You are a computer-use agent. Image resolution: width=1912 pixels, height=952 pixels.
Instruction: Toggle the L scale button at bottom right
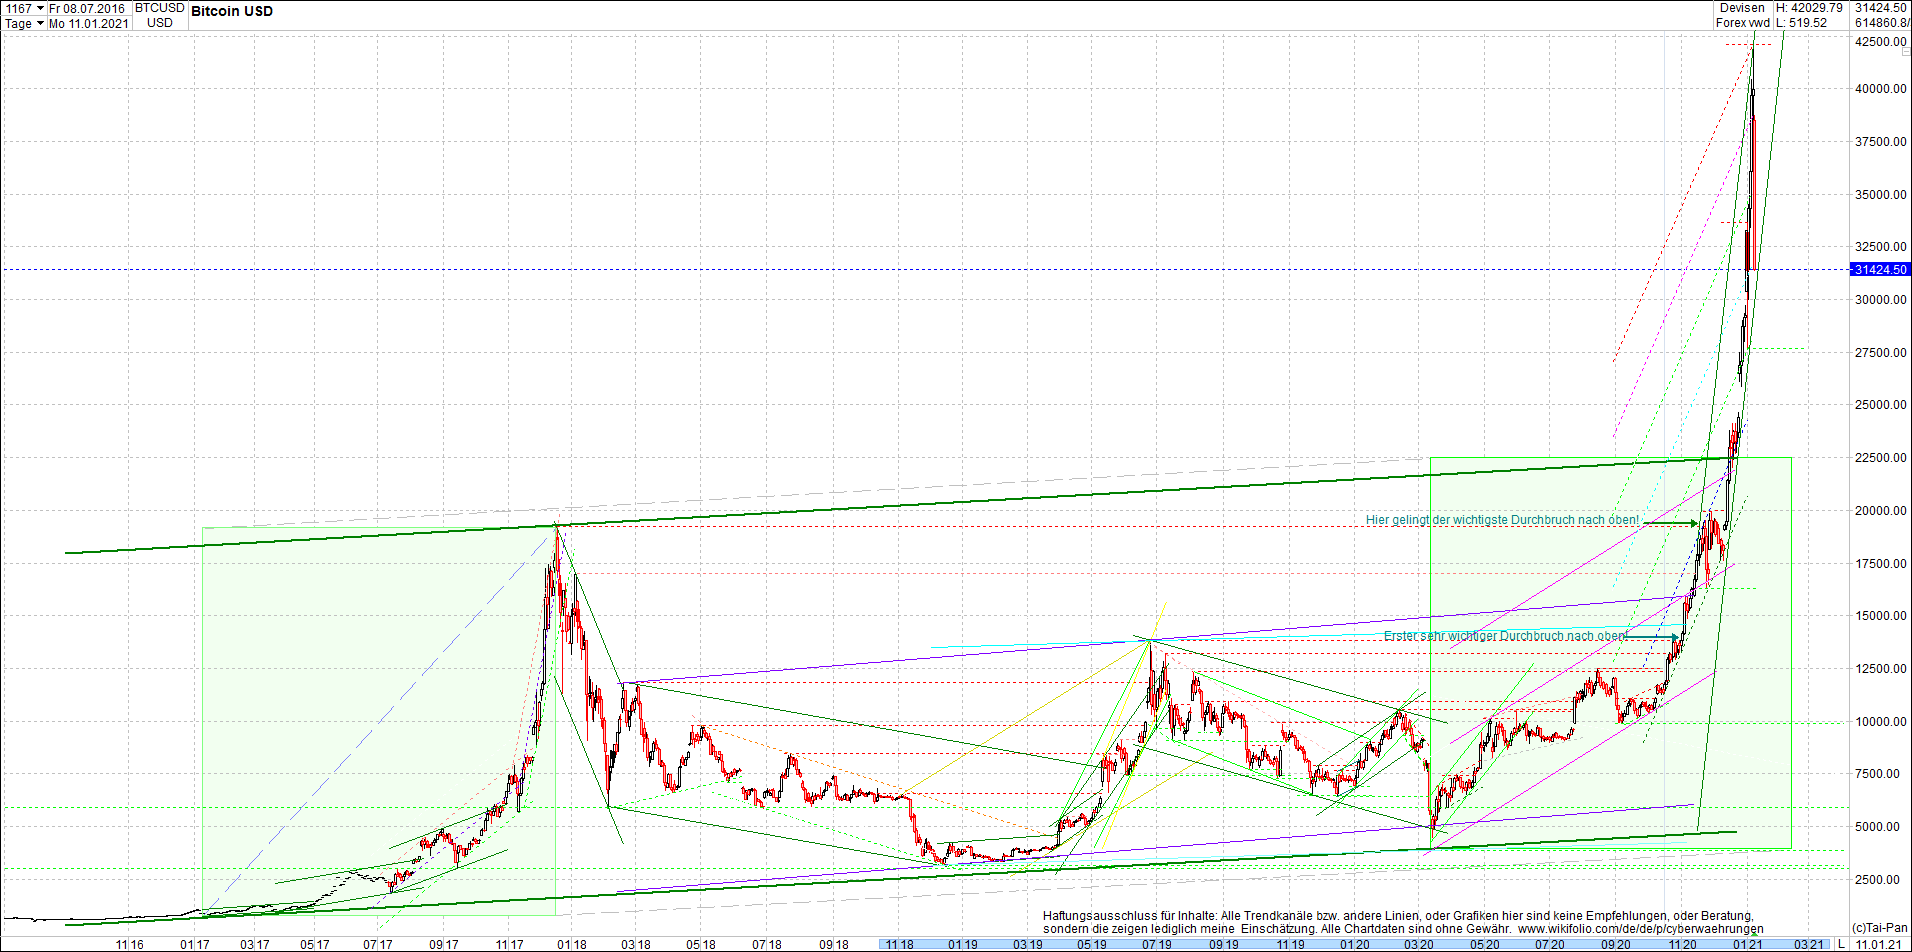coord(1841,944)
